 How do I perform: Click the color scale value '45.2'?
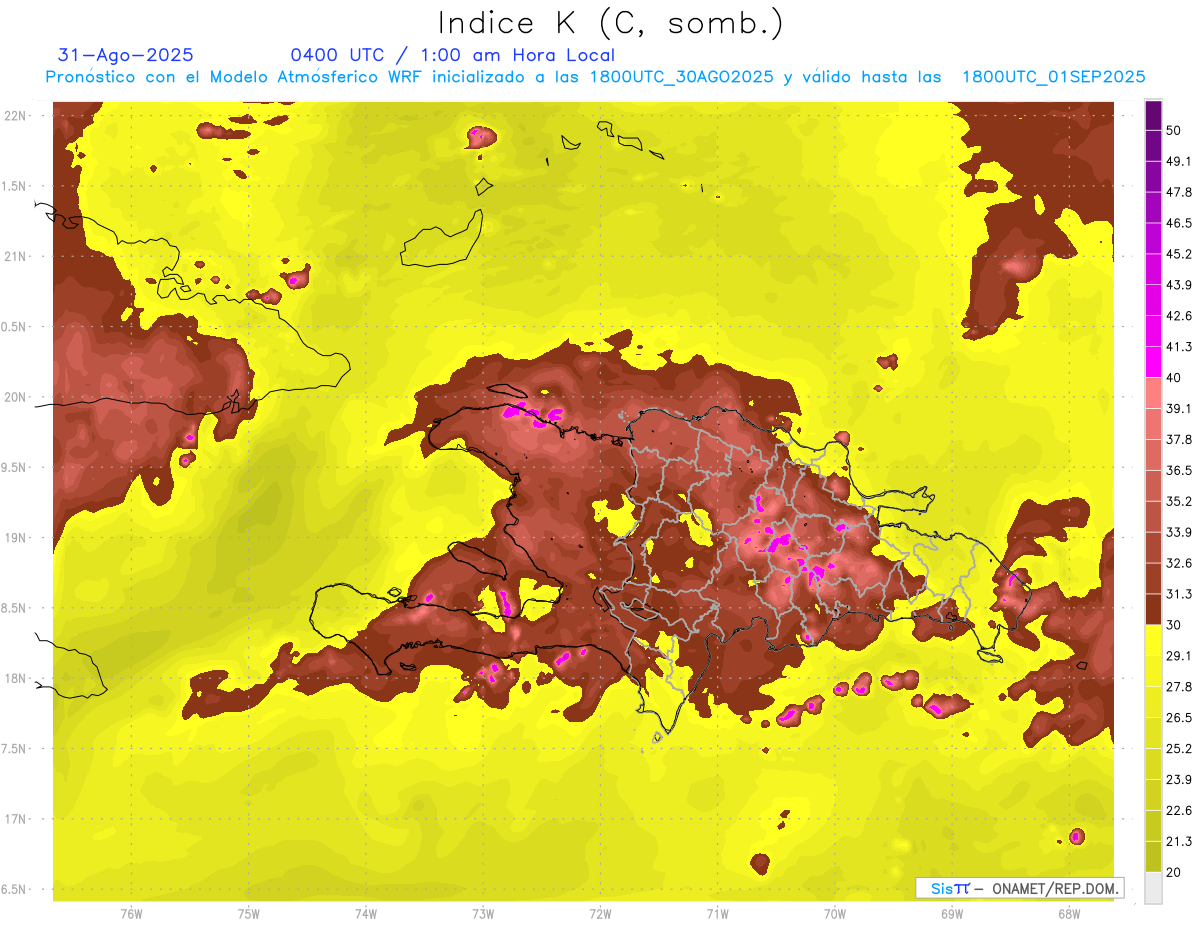(x=1178, y=254)
